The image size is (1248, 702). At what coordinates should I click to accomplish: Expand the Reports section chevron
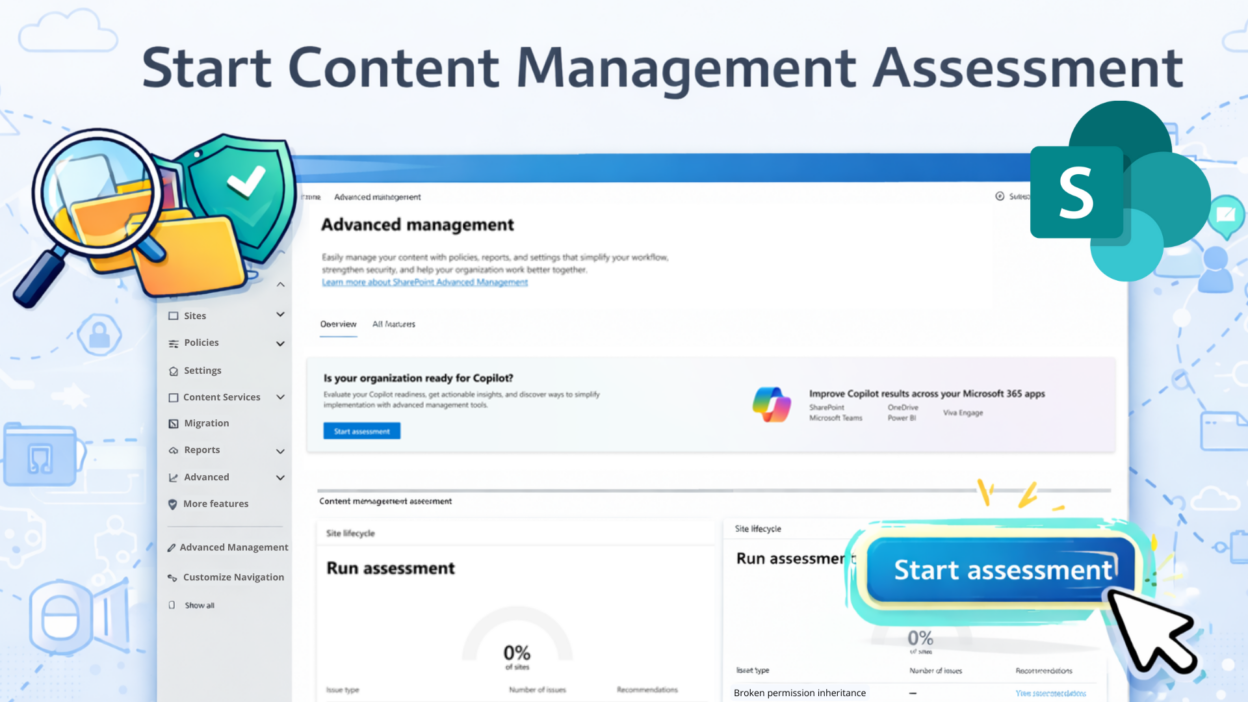tap(280, 451)
